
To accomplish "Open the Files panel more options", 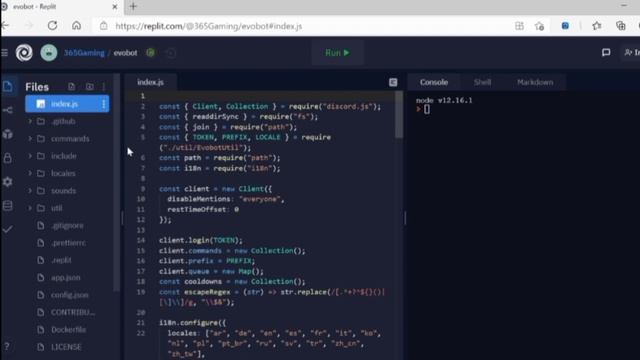I will pos(104,87).
